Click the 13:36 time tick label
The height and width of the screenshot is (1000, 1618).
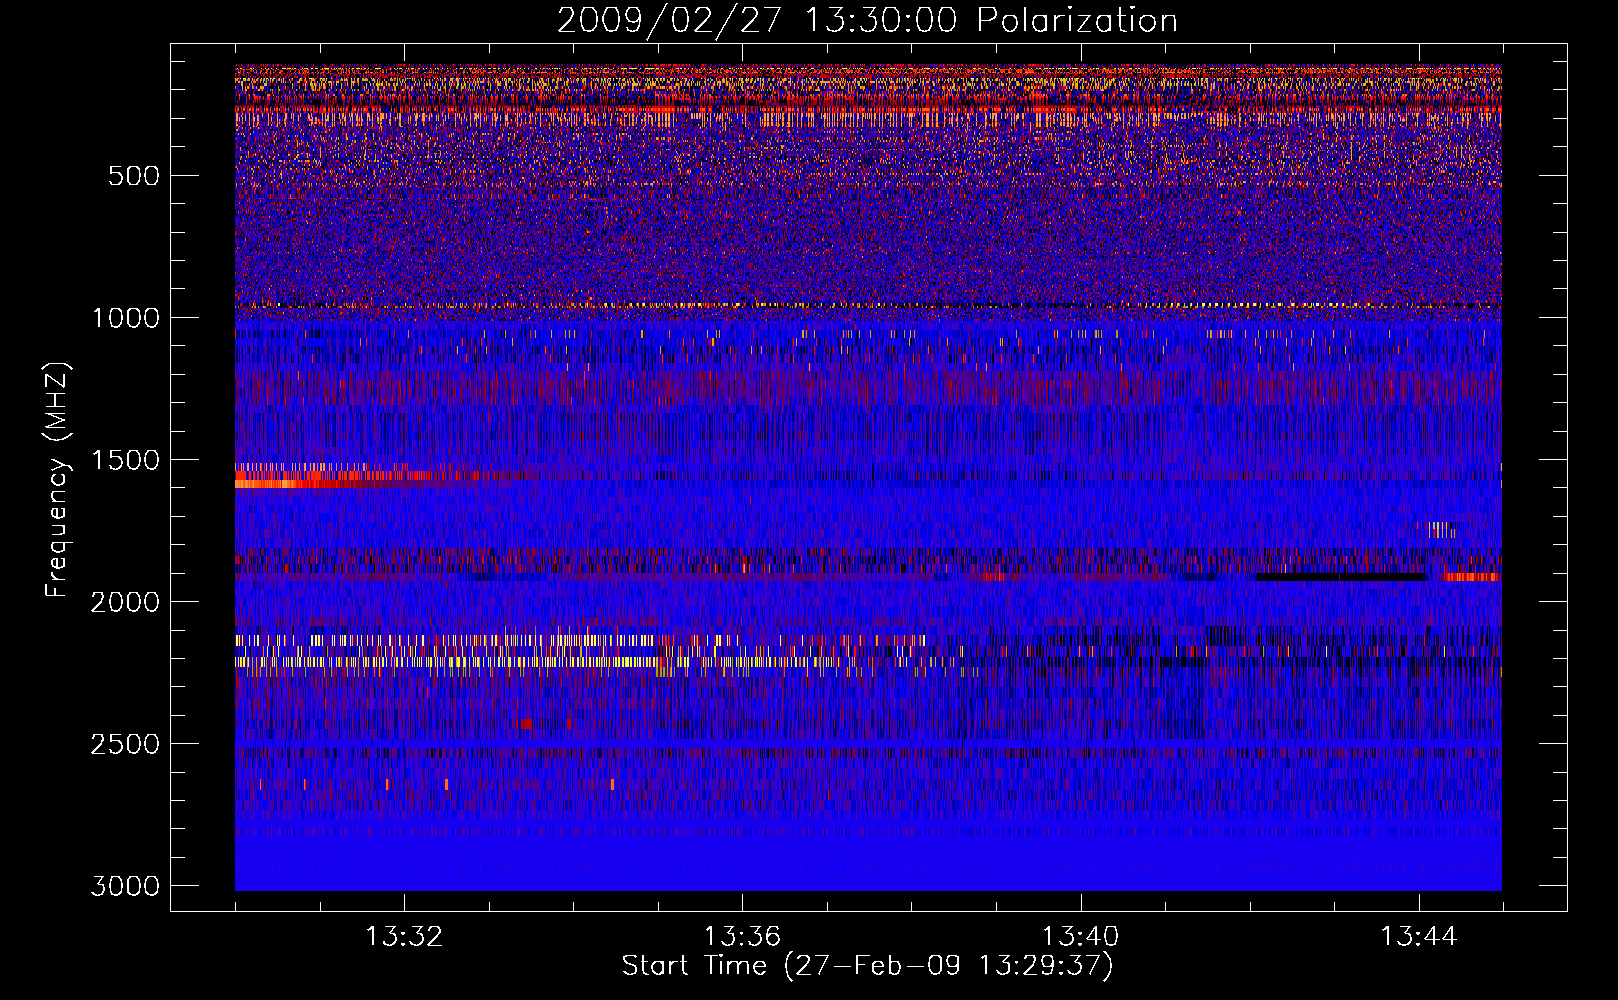(742, 937)
